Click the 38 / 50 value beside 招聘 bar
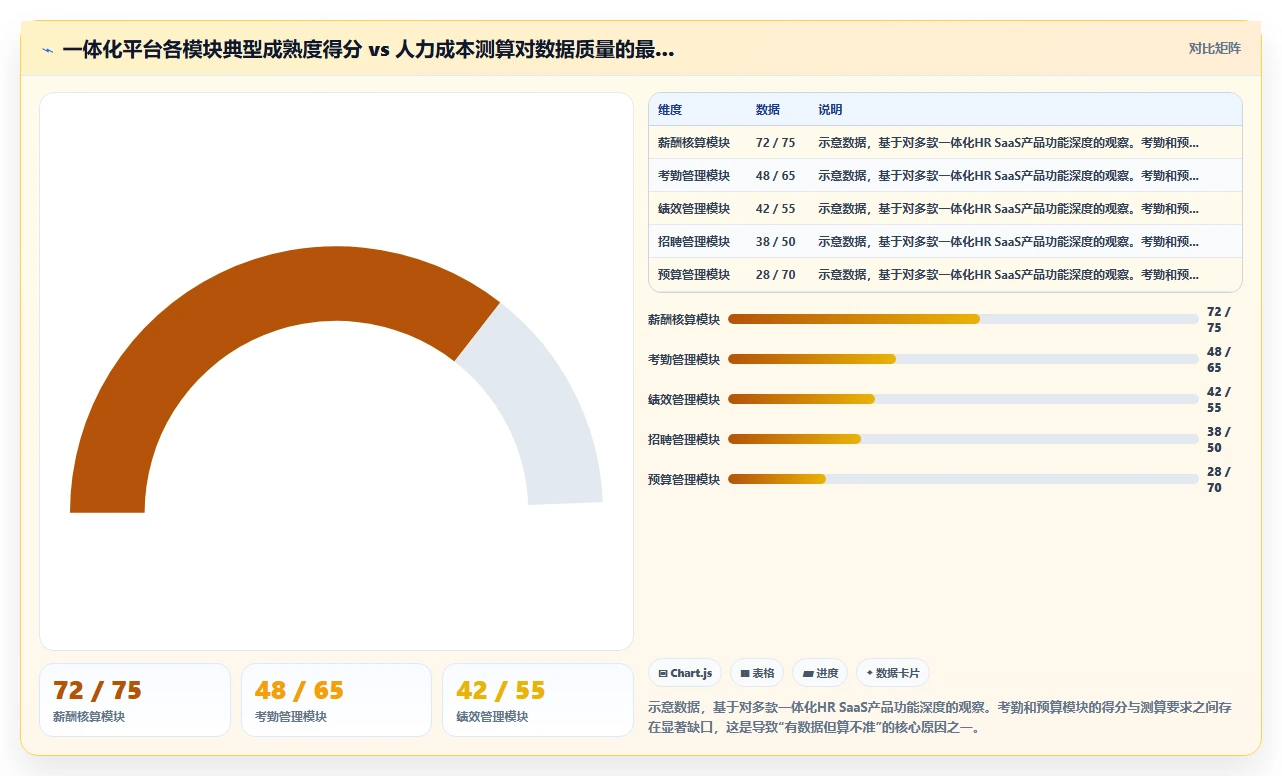 [1219, 440]
